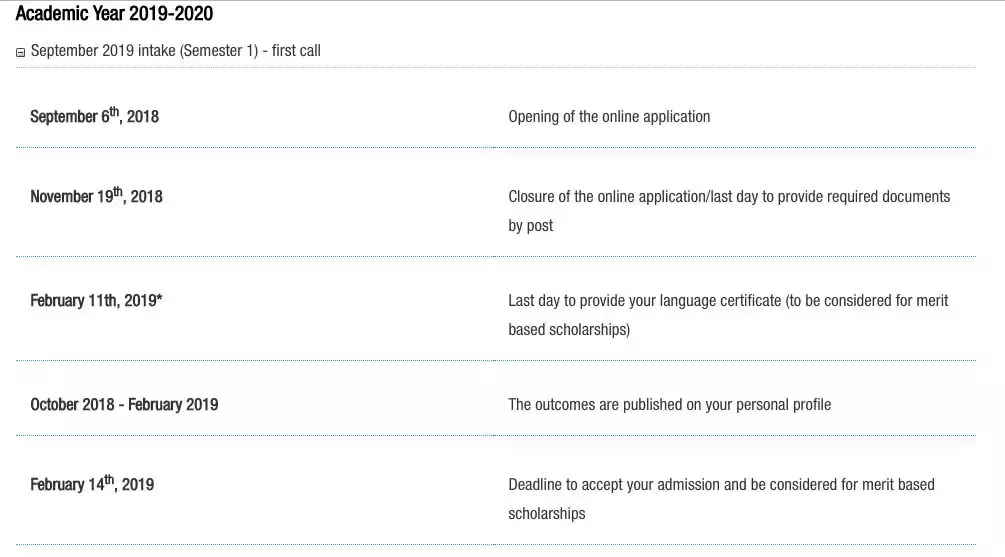Select the "October 2018 - February 2019" cell
The width and height of the screenshot is (1005, 557).
coord(124,404)
